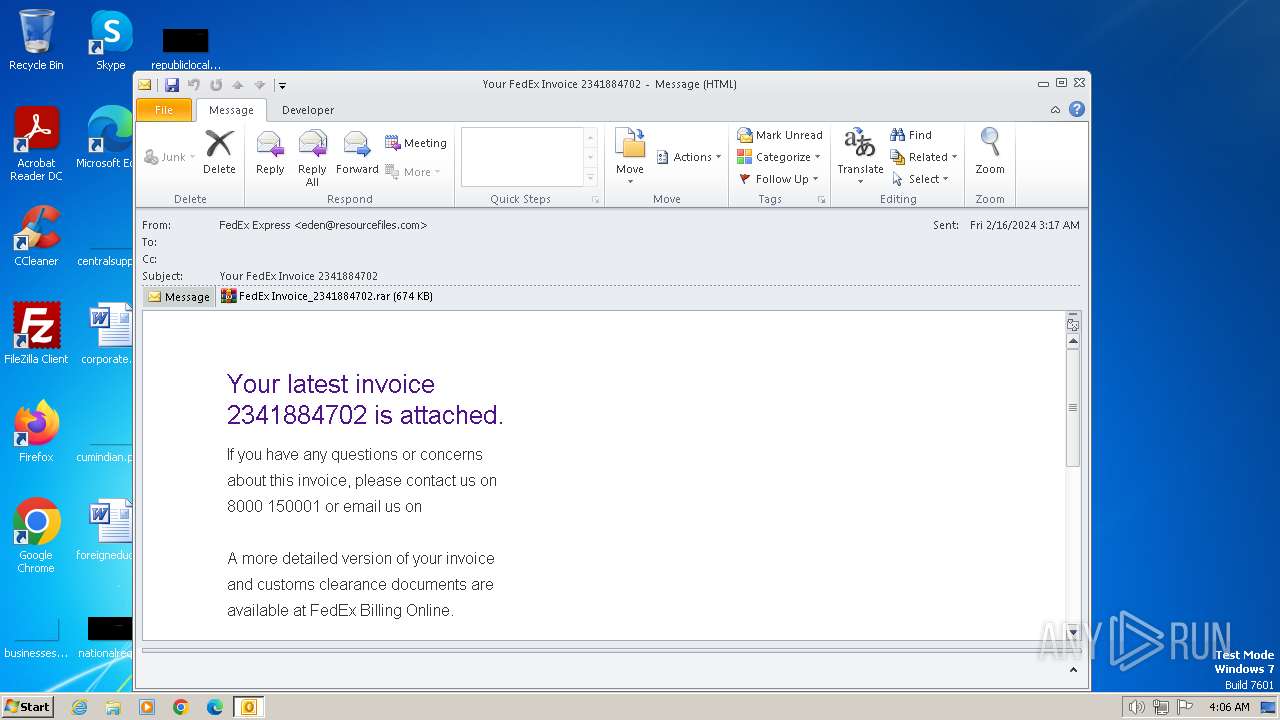Screen dimensions: 1280x720
Task: Click the message scrollbar up arrow
Action: [1073, 341]
